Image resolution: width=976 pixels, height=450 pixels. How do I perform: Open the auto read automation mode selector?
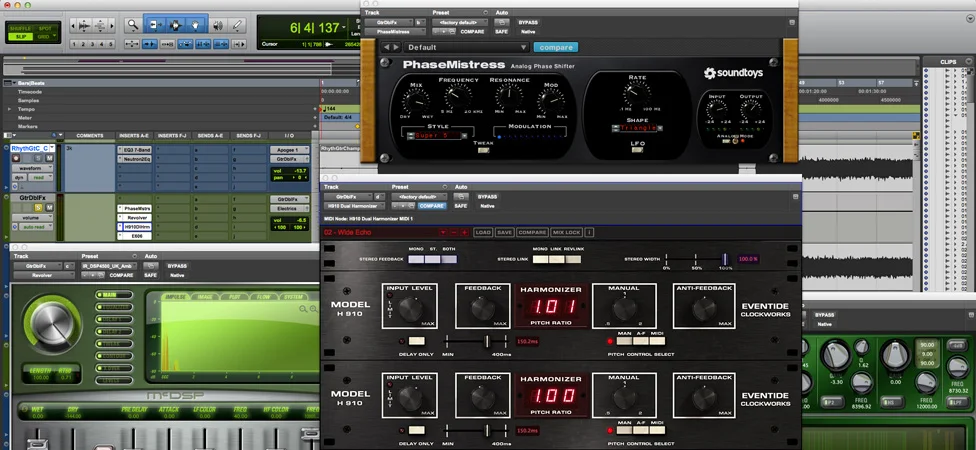[x=34, y=227]
